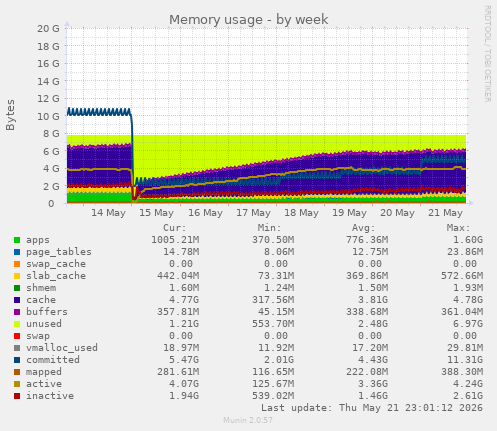Click mapped average value 222.08M

tap(367, 372)
